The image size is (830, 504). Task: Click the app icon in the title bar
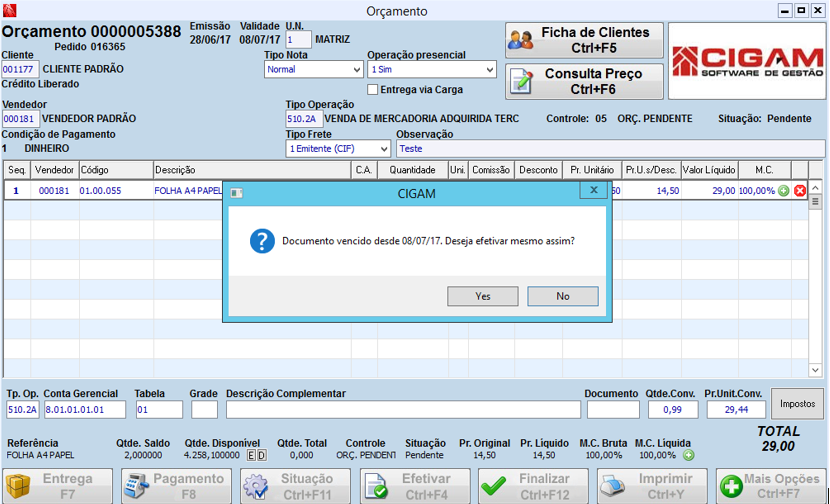click(x=10, y=10)
